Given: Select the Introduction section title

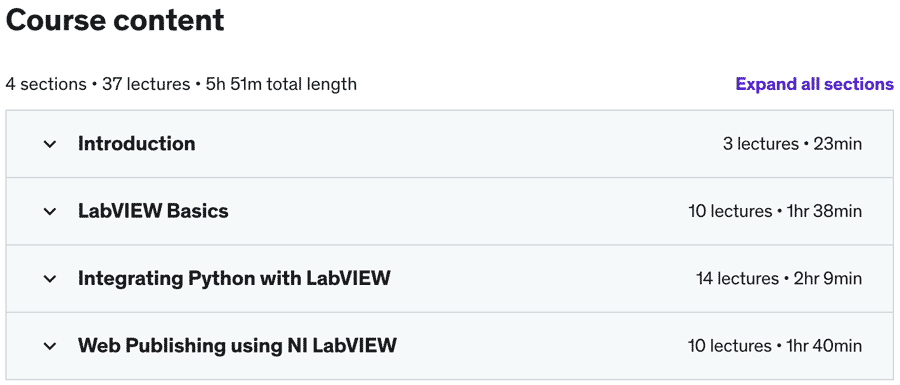Looking at the screenshot, I should pyautogui.click(x=137, y=143).
